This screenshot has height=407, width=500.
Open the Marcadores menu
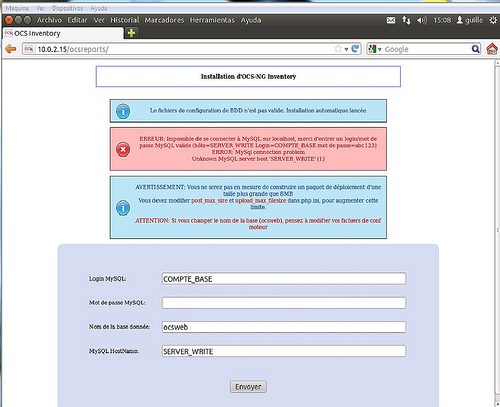click(164, 20)
